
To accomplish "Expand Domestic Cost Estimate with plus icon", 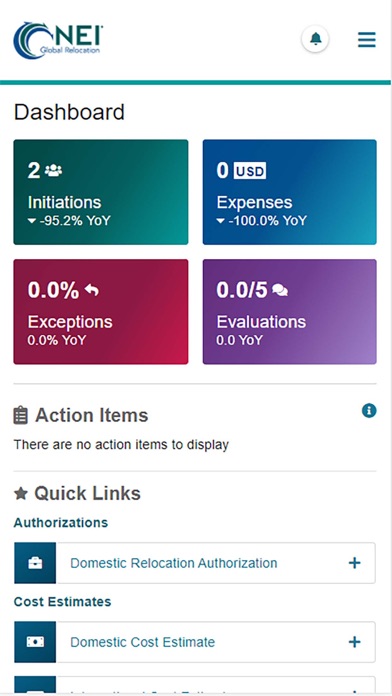I will pos(354,642).
